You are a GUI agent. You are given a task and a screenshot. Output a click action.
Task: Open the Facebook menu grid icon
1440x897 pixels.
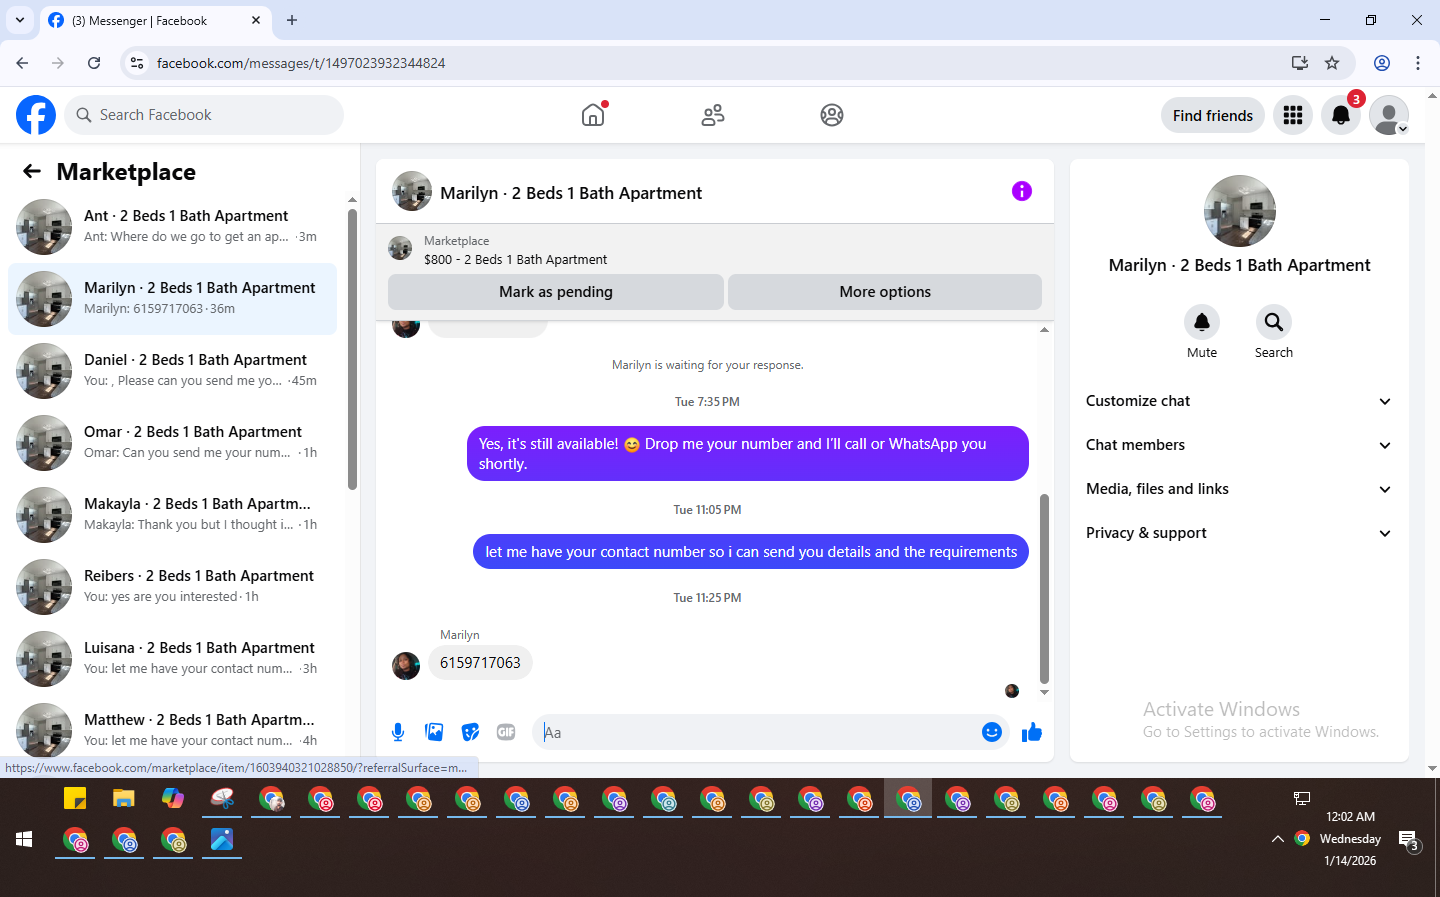click(x=1293, y=115)
